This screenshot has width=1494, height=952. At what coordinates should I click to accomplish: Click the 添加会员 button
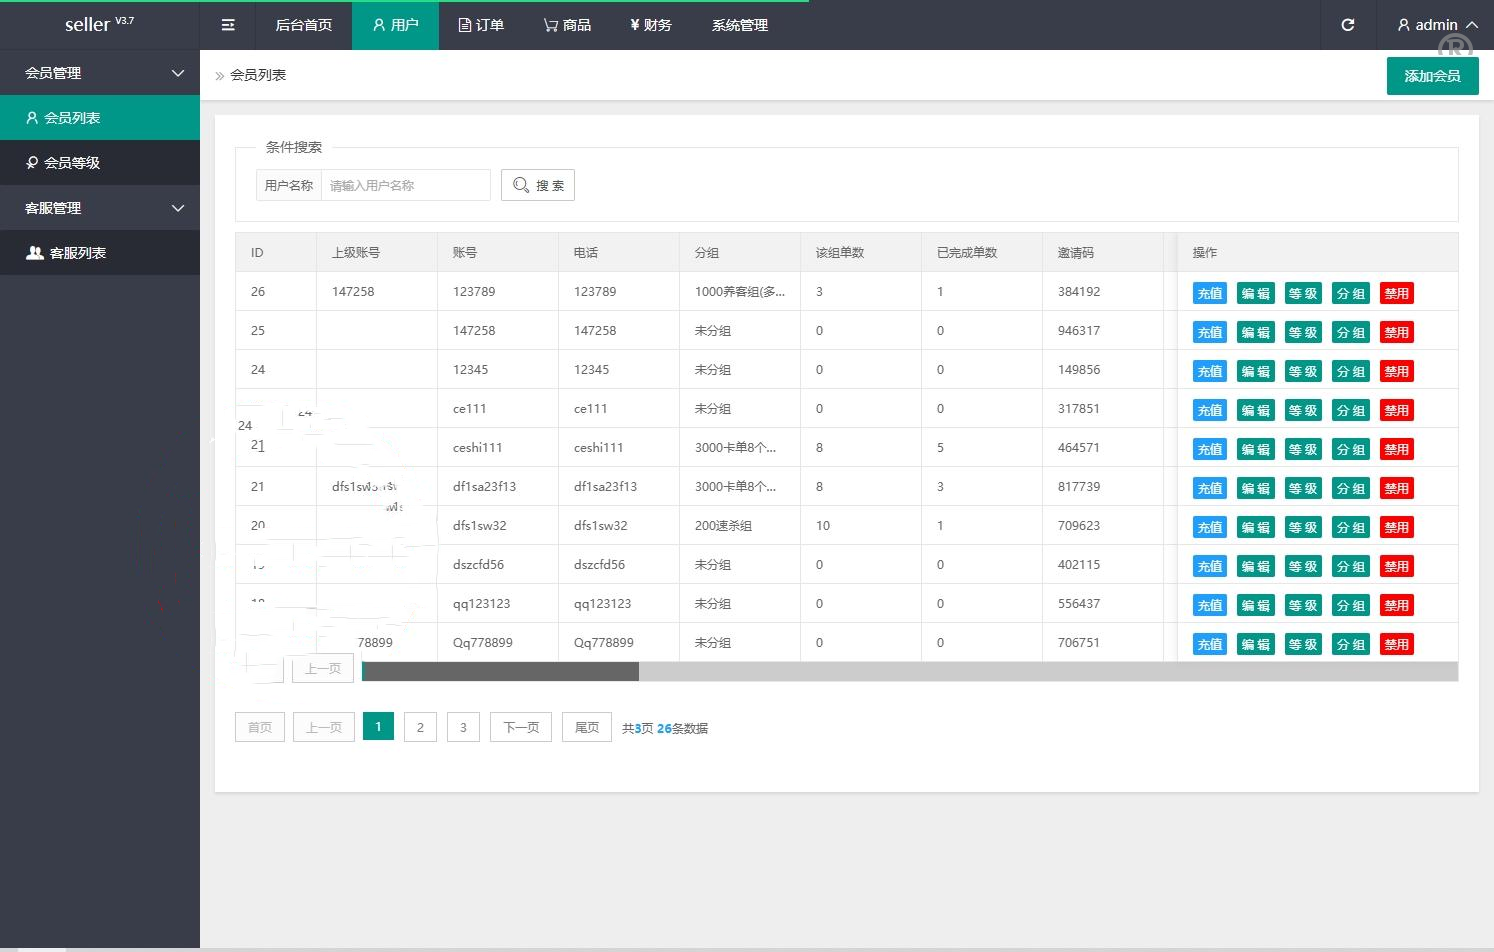pos(1432,76)
